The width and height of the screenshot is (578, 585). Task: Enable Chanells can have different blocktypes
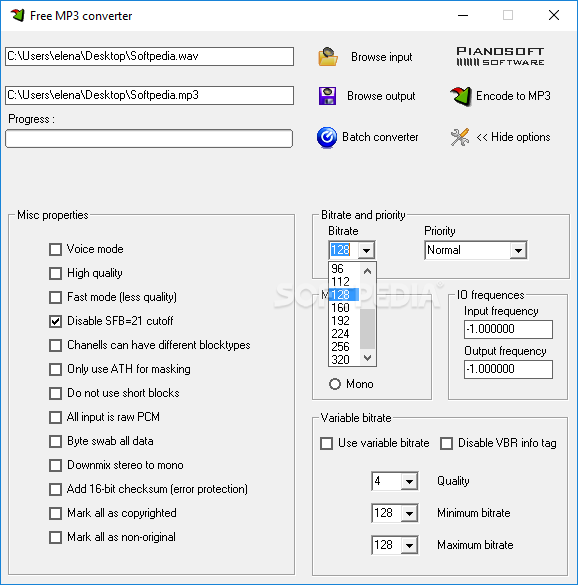[x=55, y=345]
